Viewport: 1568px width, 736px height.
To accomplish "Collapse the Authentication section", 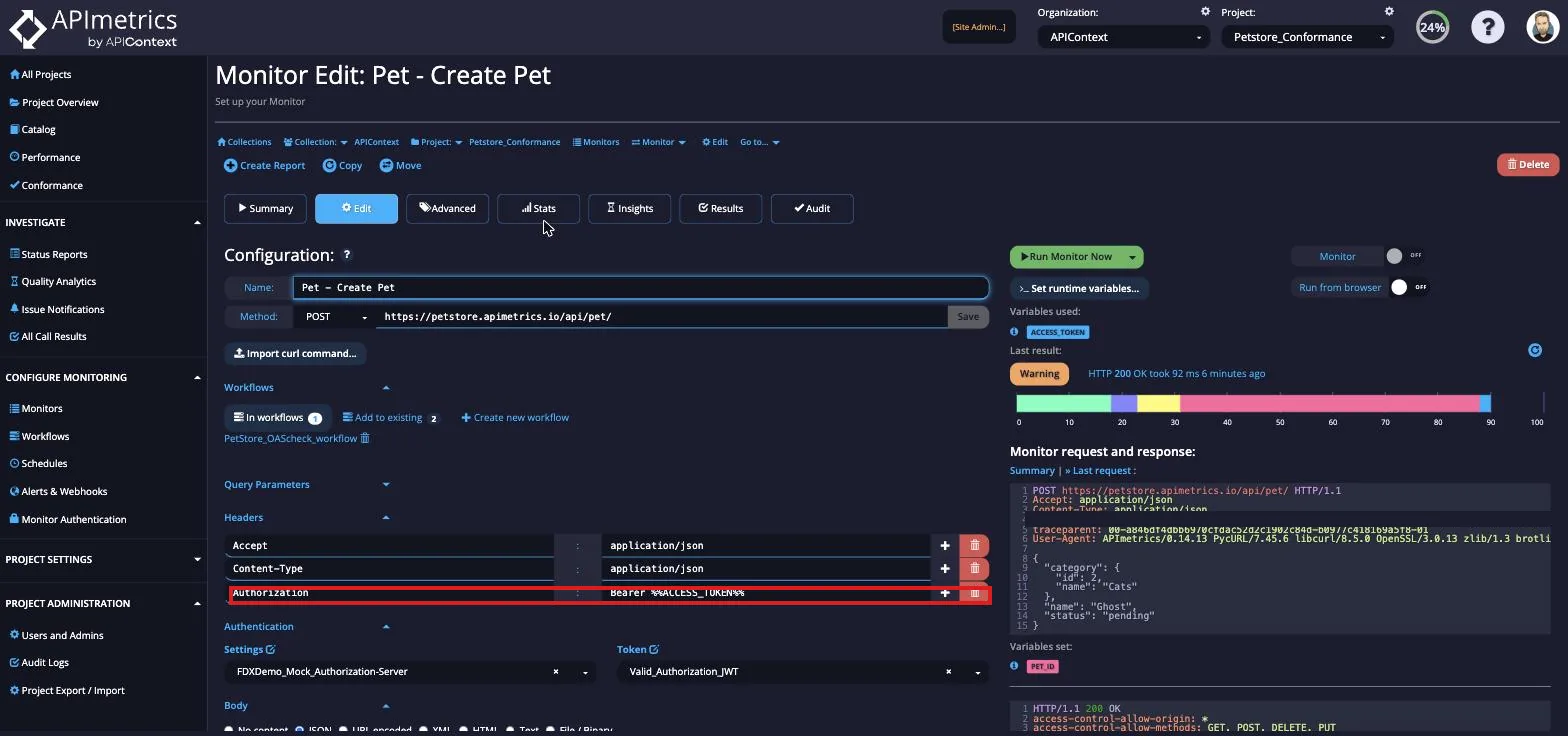I will pyautogui.click(x=386, y=627).
